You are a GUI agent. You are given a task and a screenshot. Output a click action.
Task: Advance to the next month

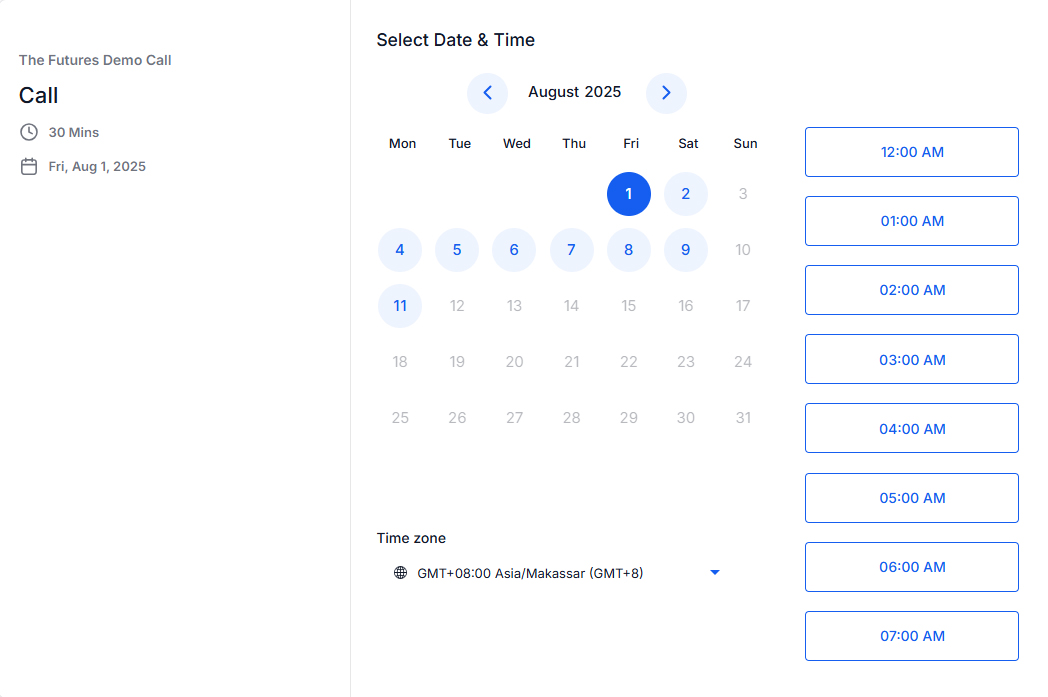tap(666, 93)
